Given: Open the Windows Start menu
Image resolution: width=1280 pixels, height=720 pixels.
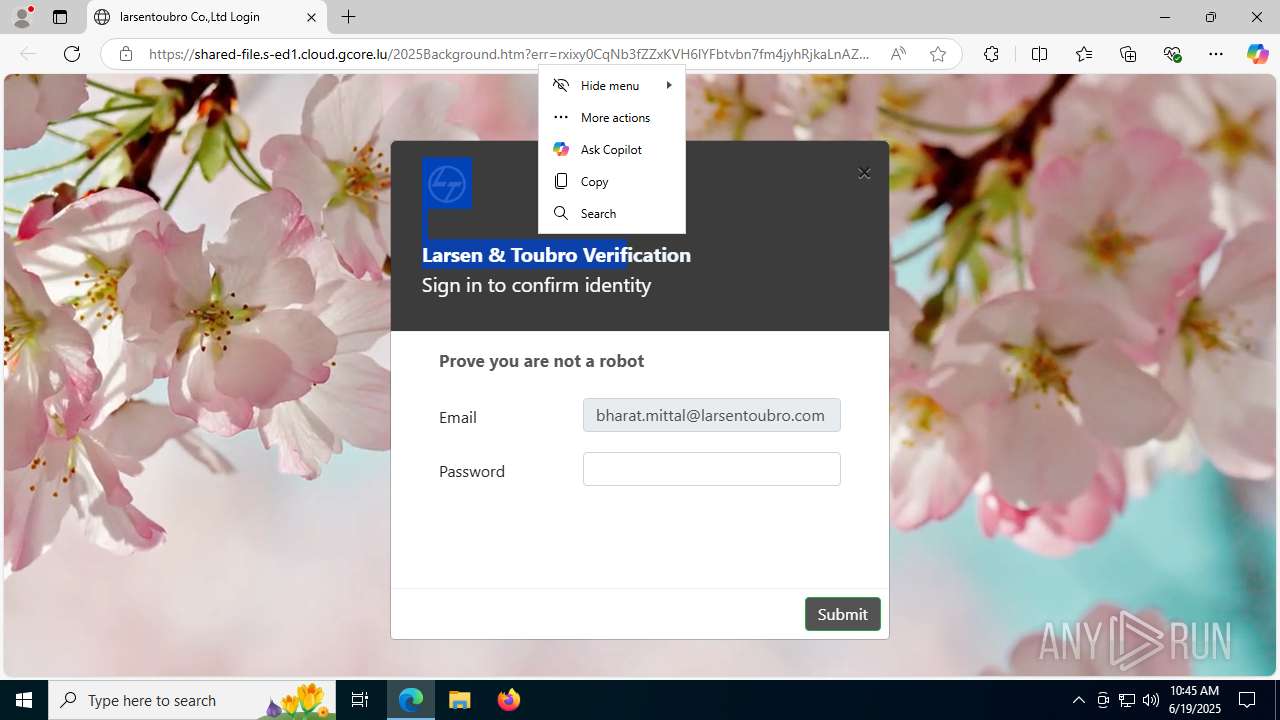Looking at the screenshot, I should coord(24,700).
